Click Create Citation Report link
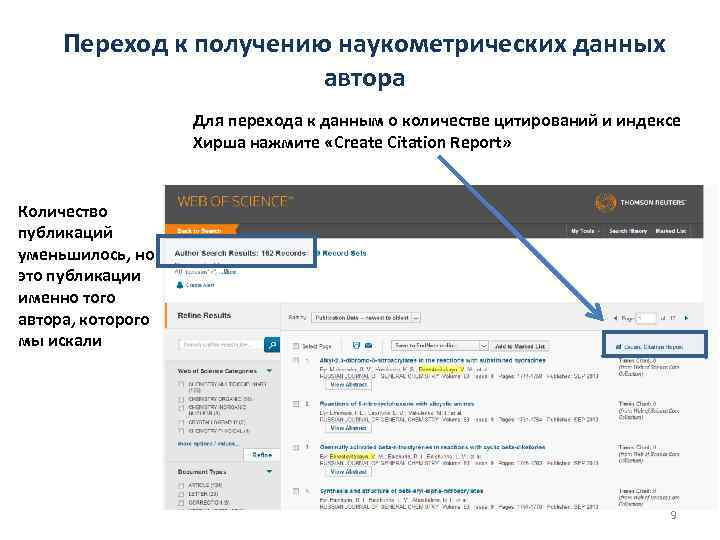720x540 pixels. 649,347
